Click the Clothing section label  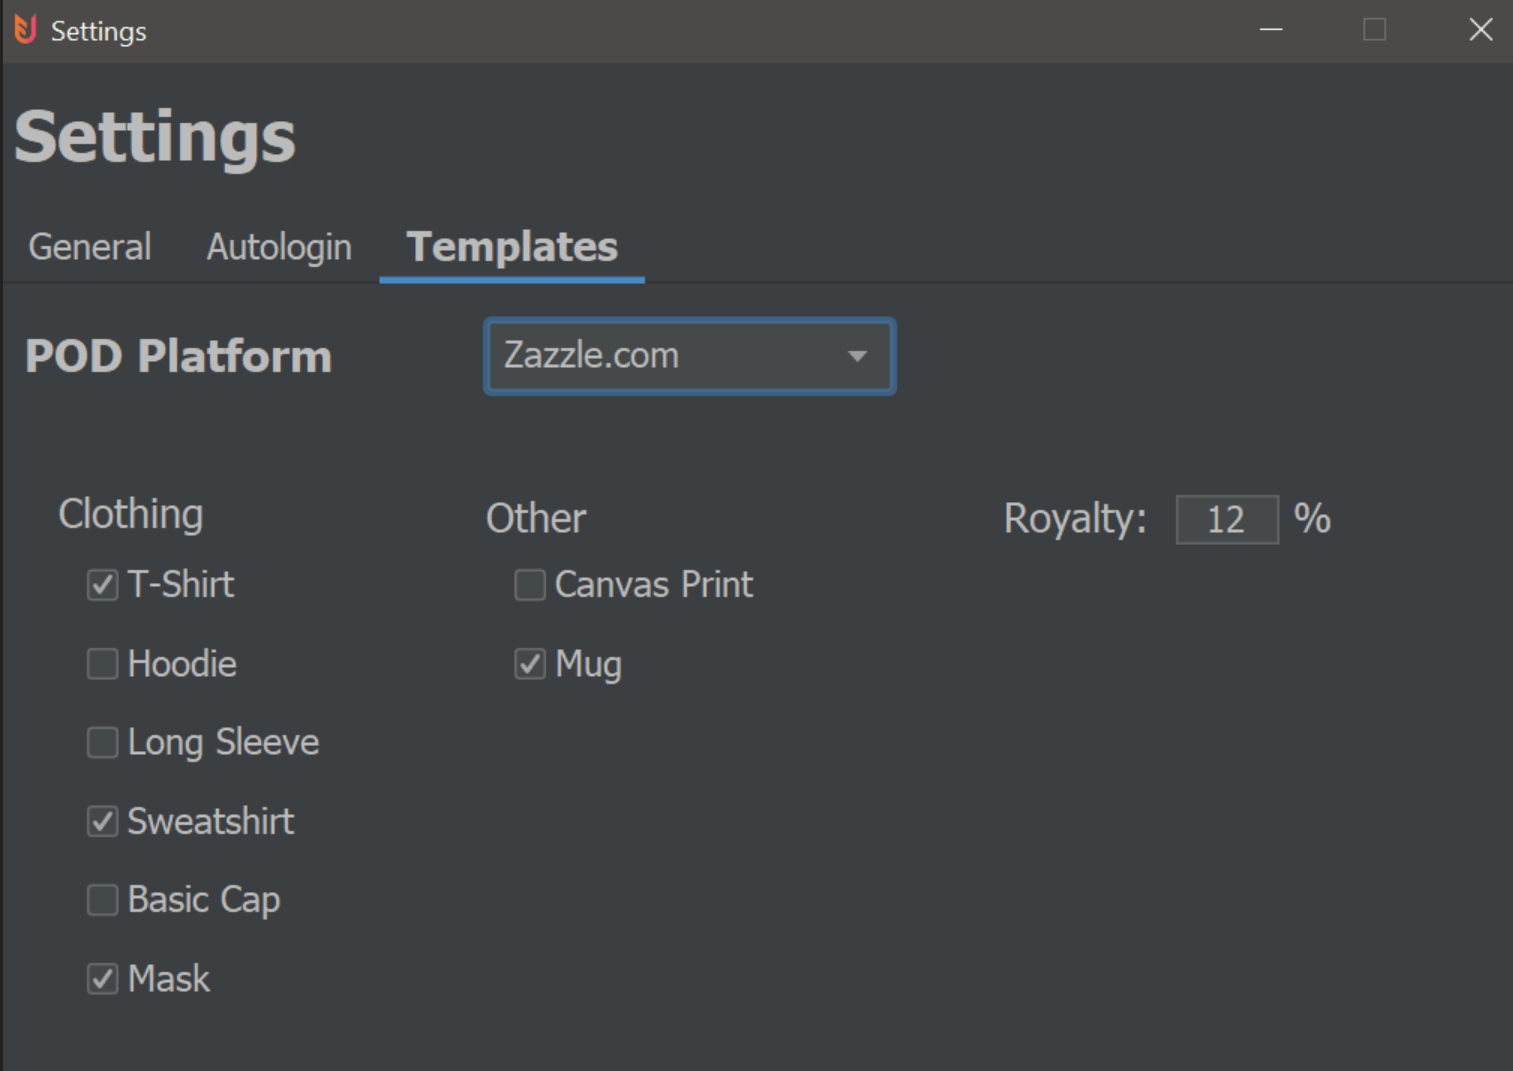pyautogui.click(x=131, y=514)
